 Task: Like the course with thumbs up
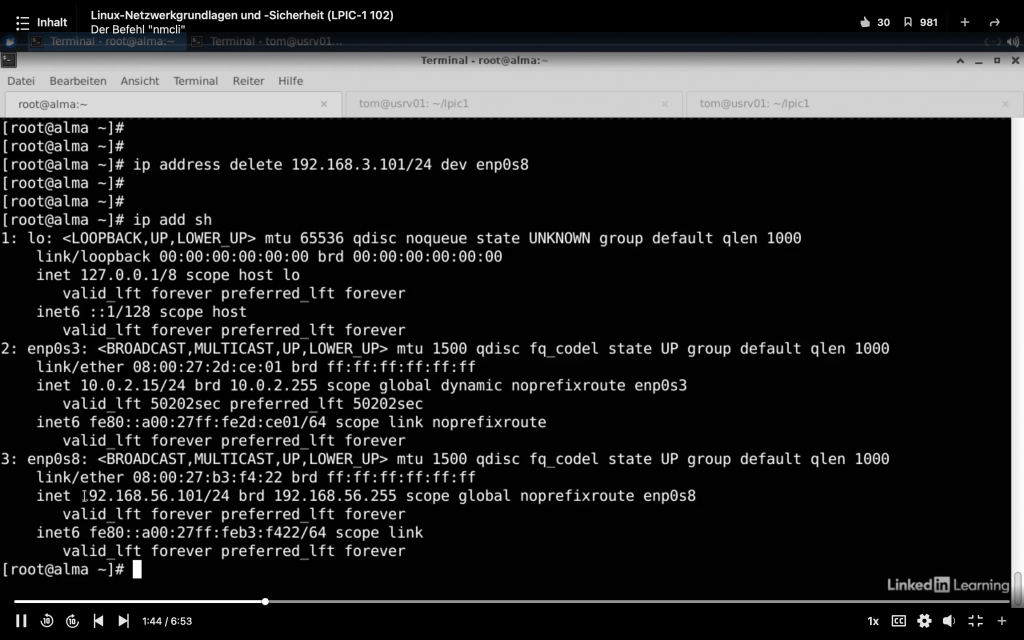point(866,22)
